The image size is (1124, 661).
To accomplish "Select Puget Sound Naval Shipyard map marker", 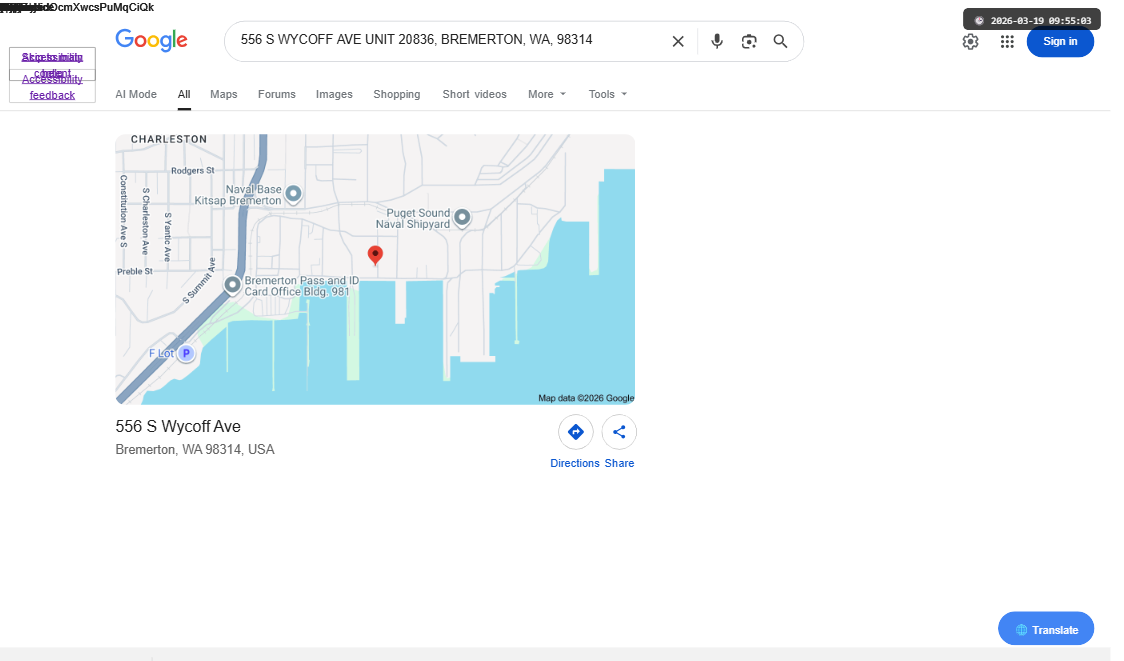I will click(462, 217).
